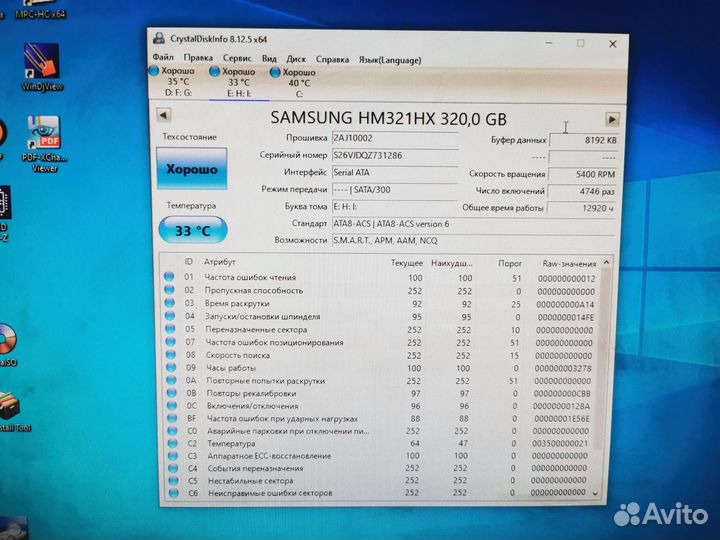
Task: Select row 01 Частота ошибок чтения
Action: (380, 278)
